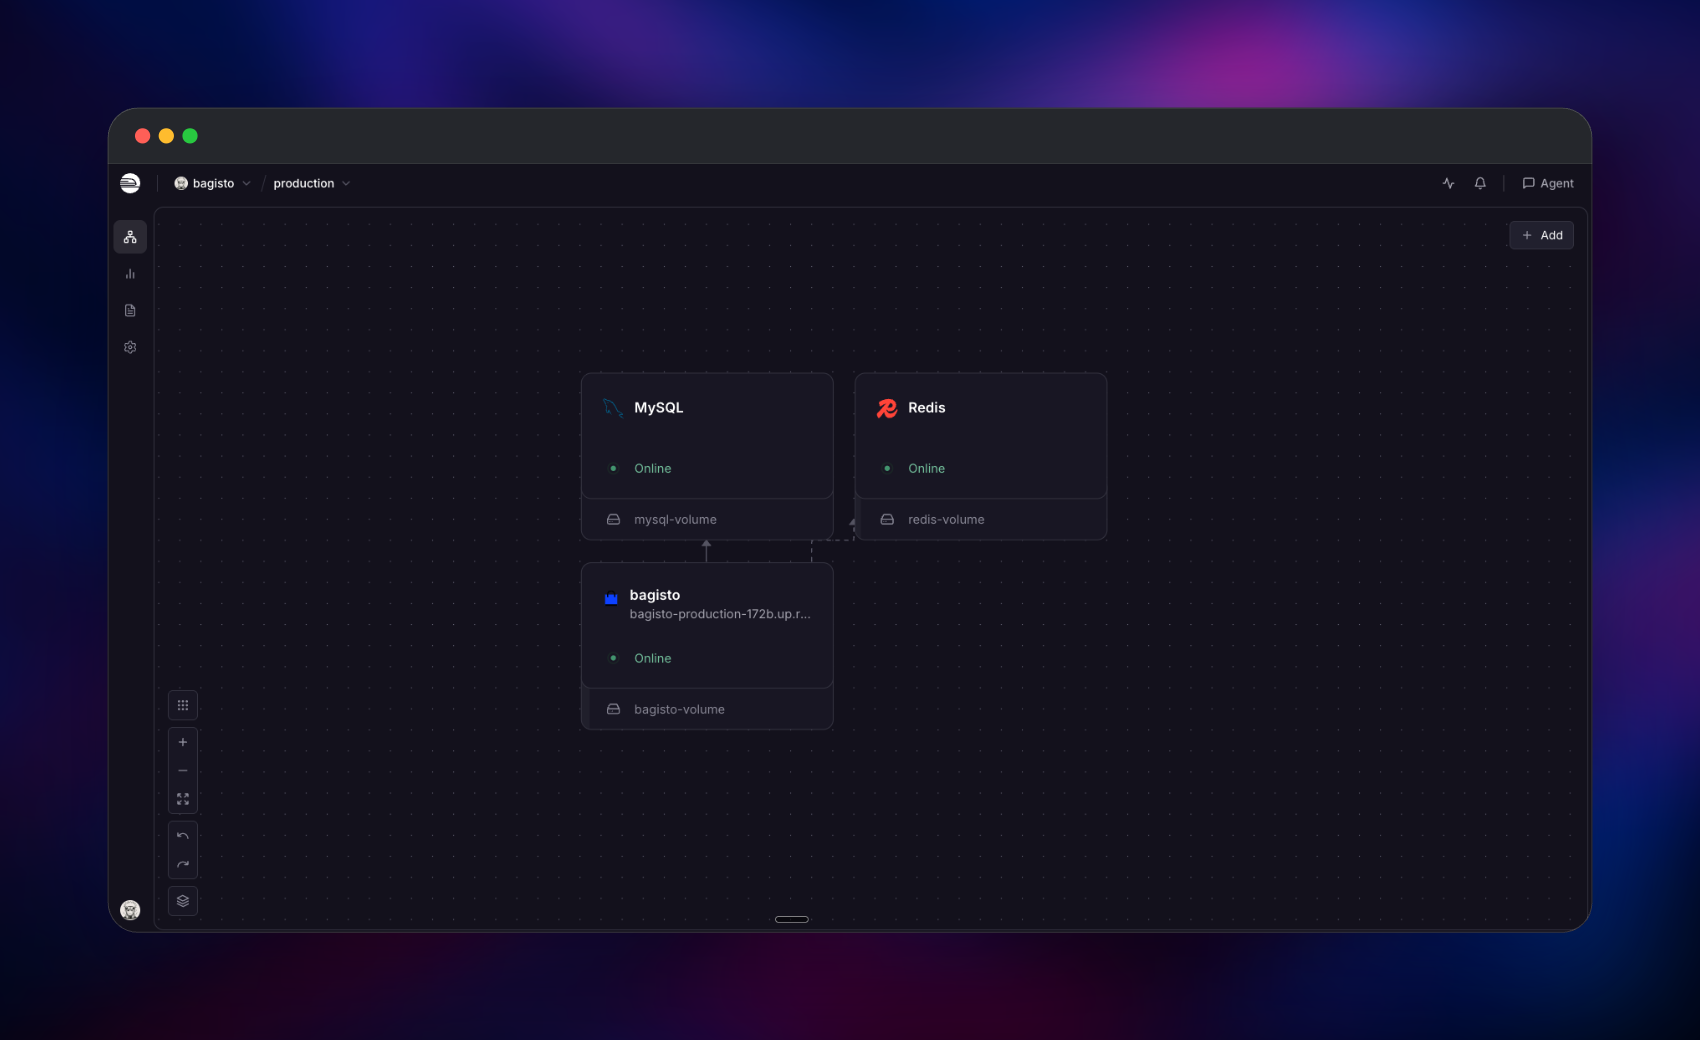Click the mysql-volume disk icon
Screen dimensions: 1700x1040
pyautogui.click(x=613, y=520)
